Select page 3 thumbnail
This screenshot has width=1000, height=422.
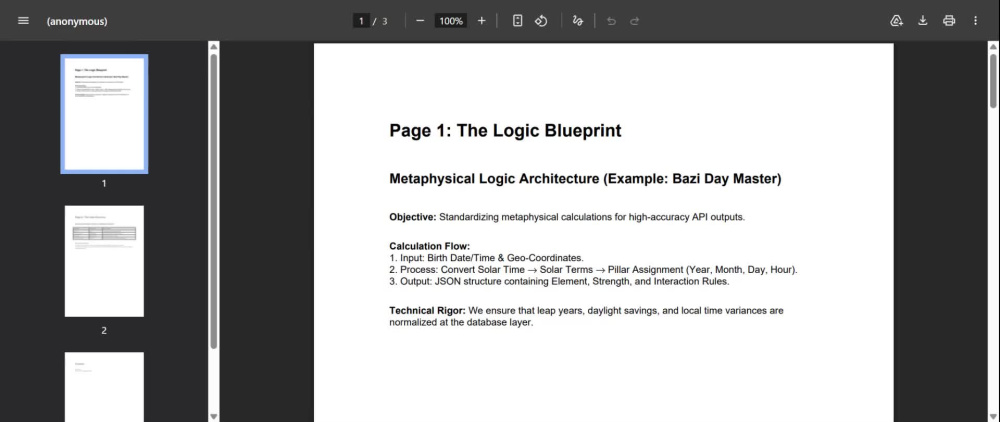pos(104,386)
